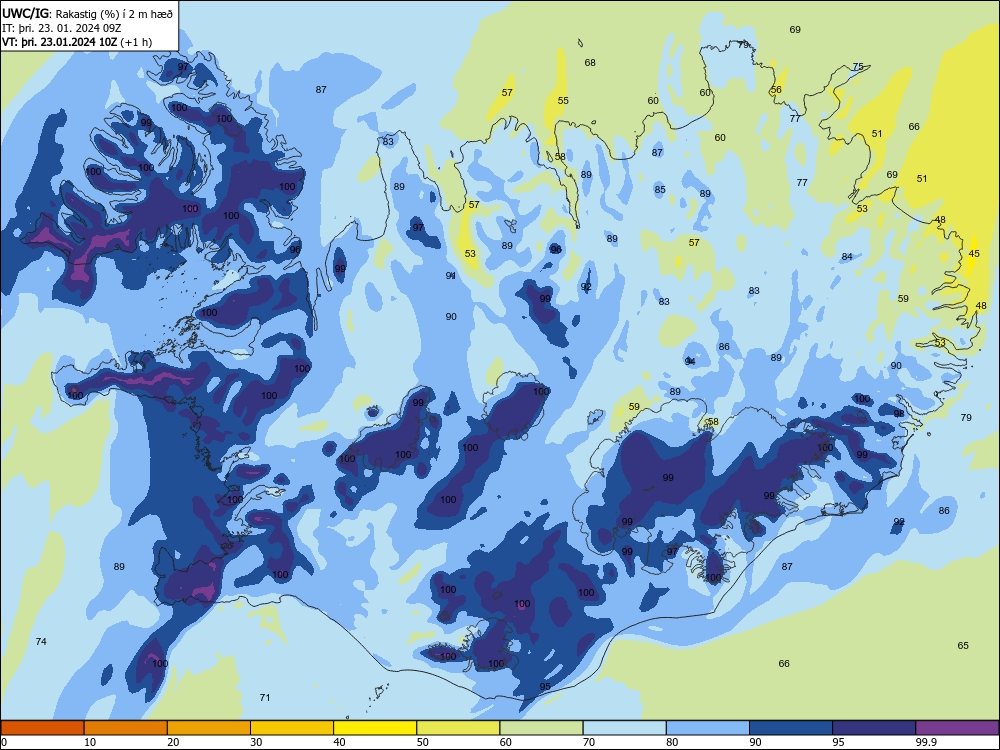Click the '45' humidity value on the map

click(x=974, y=254)
